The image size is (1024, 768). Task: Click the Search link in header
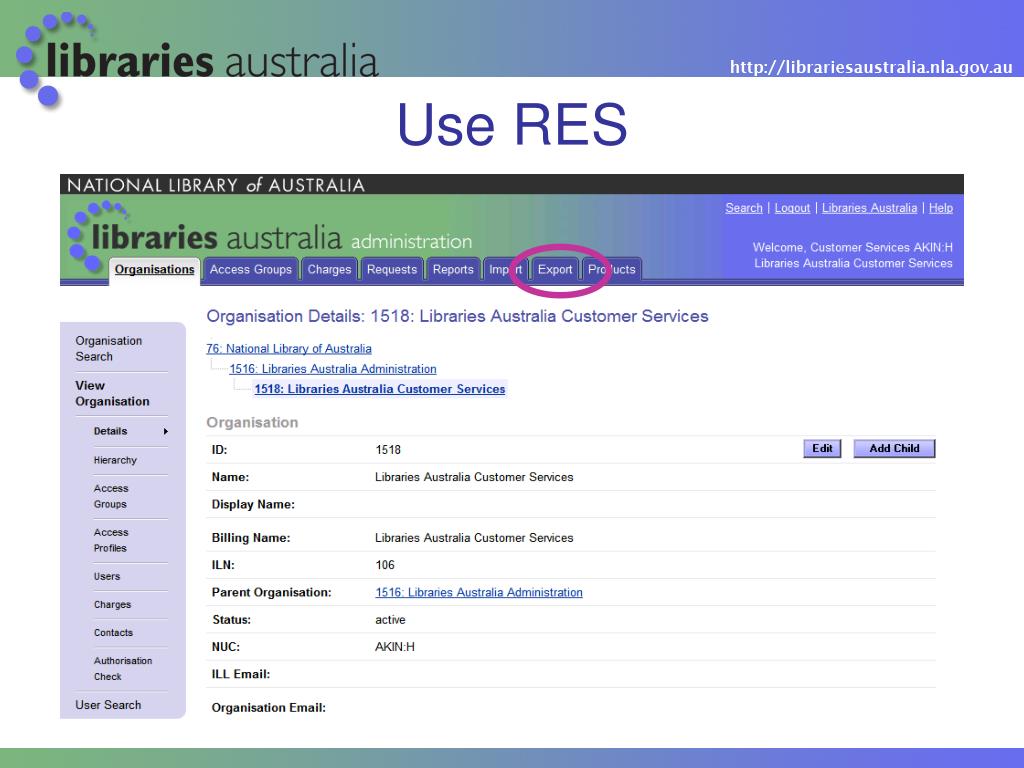click(744, 208)
